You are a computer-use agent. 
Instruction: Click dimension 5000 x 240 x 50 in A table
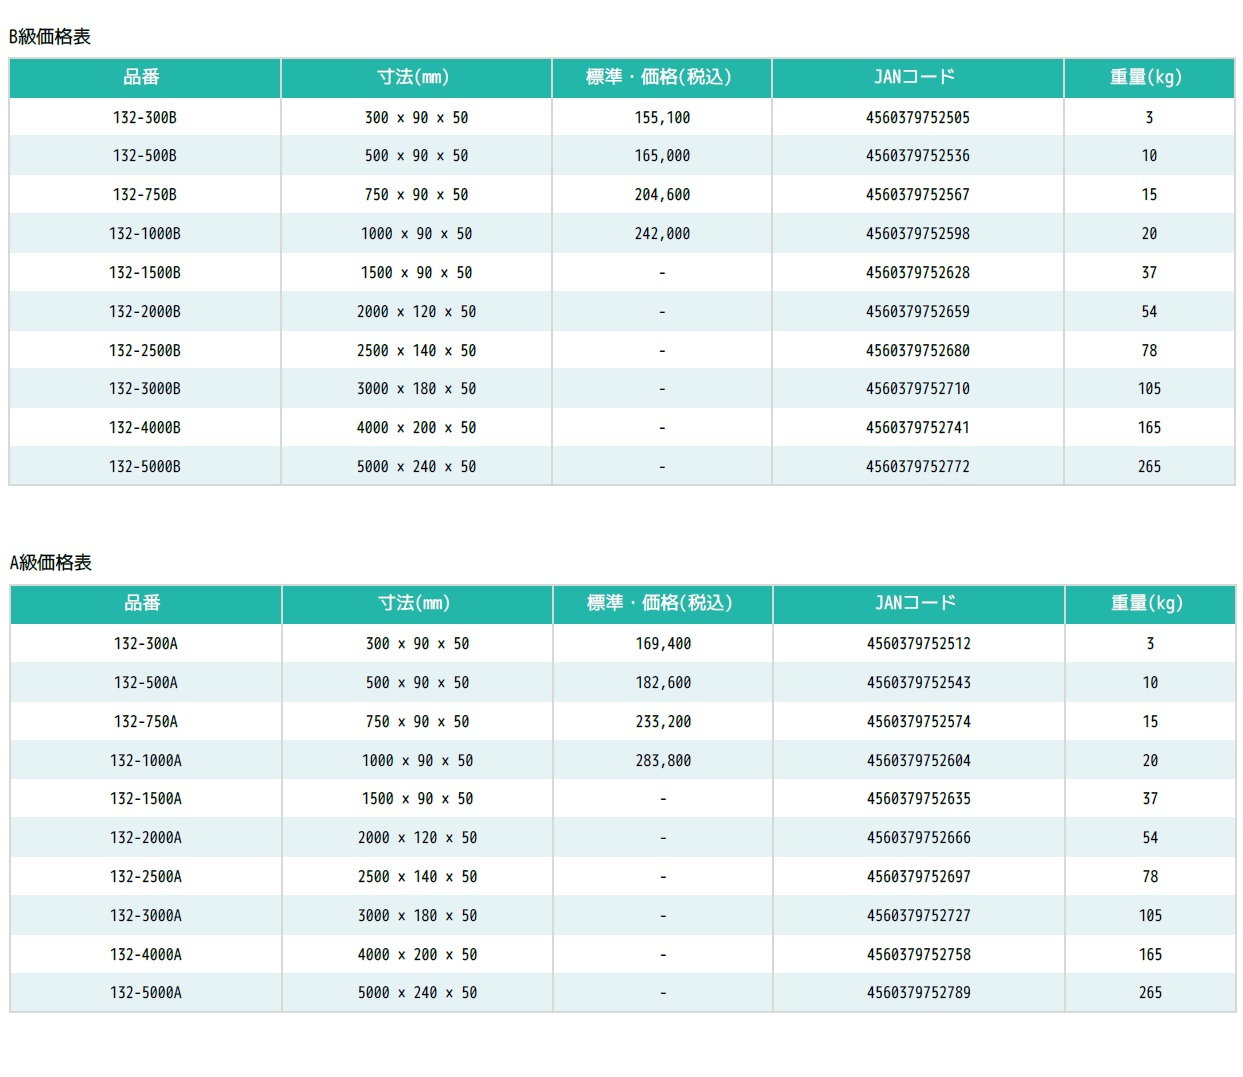coord(417,993)
